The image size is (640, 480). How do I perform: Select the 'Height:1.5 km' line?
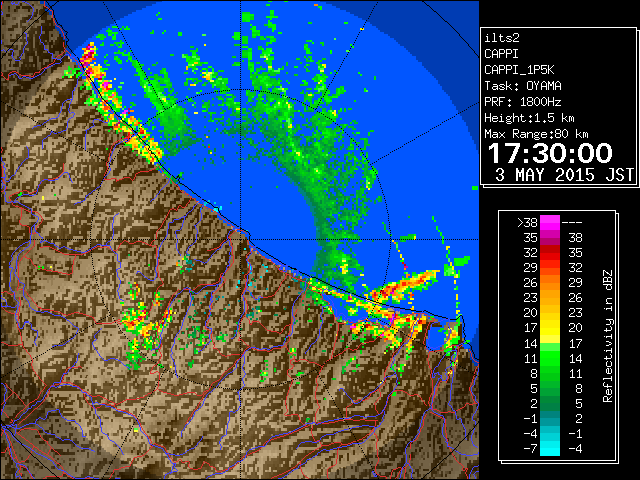[x=529, y=118]
